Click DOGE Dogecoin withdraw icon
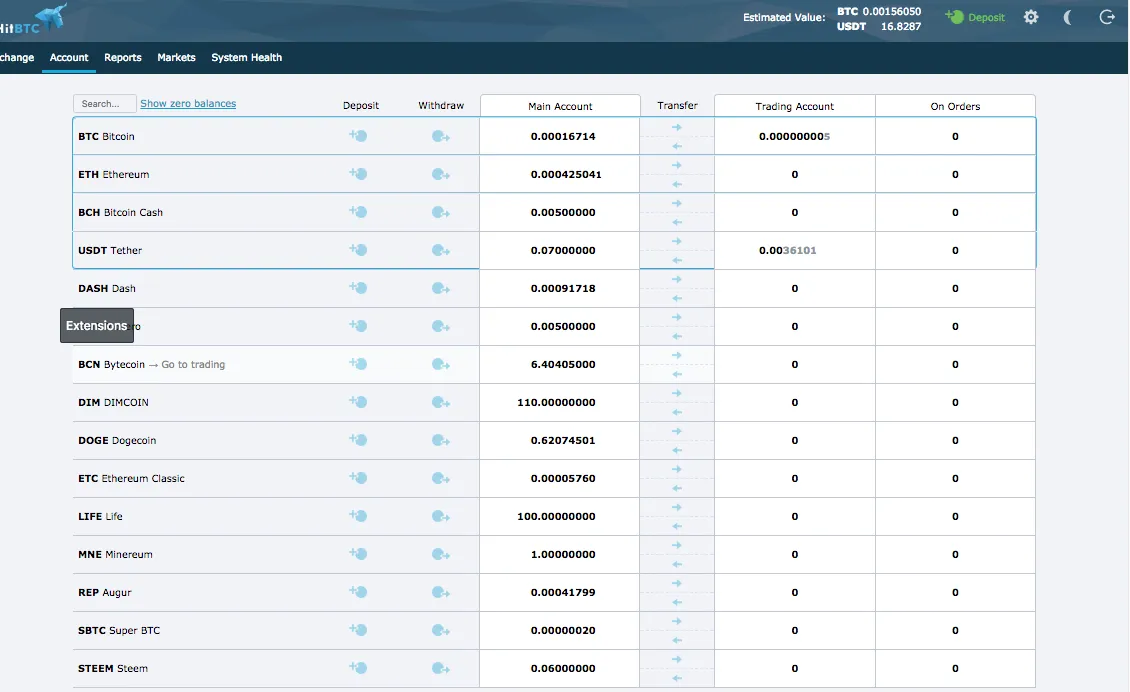The width and height of the screenshot is (1130, 692). (440, 440)
